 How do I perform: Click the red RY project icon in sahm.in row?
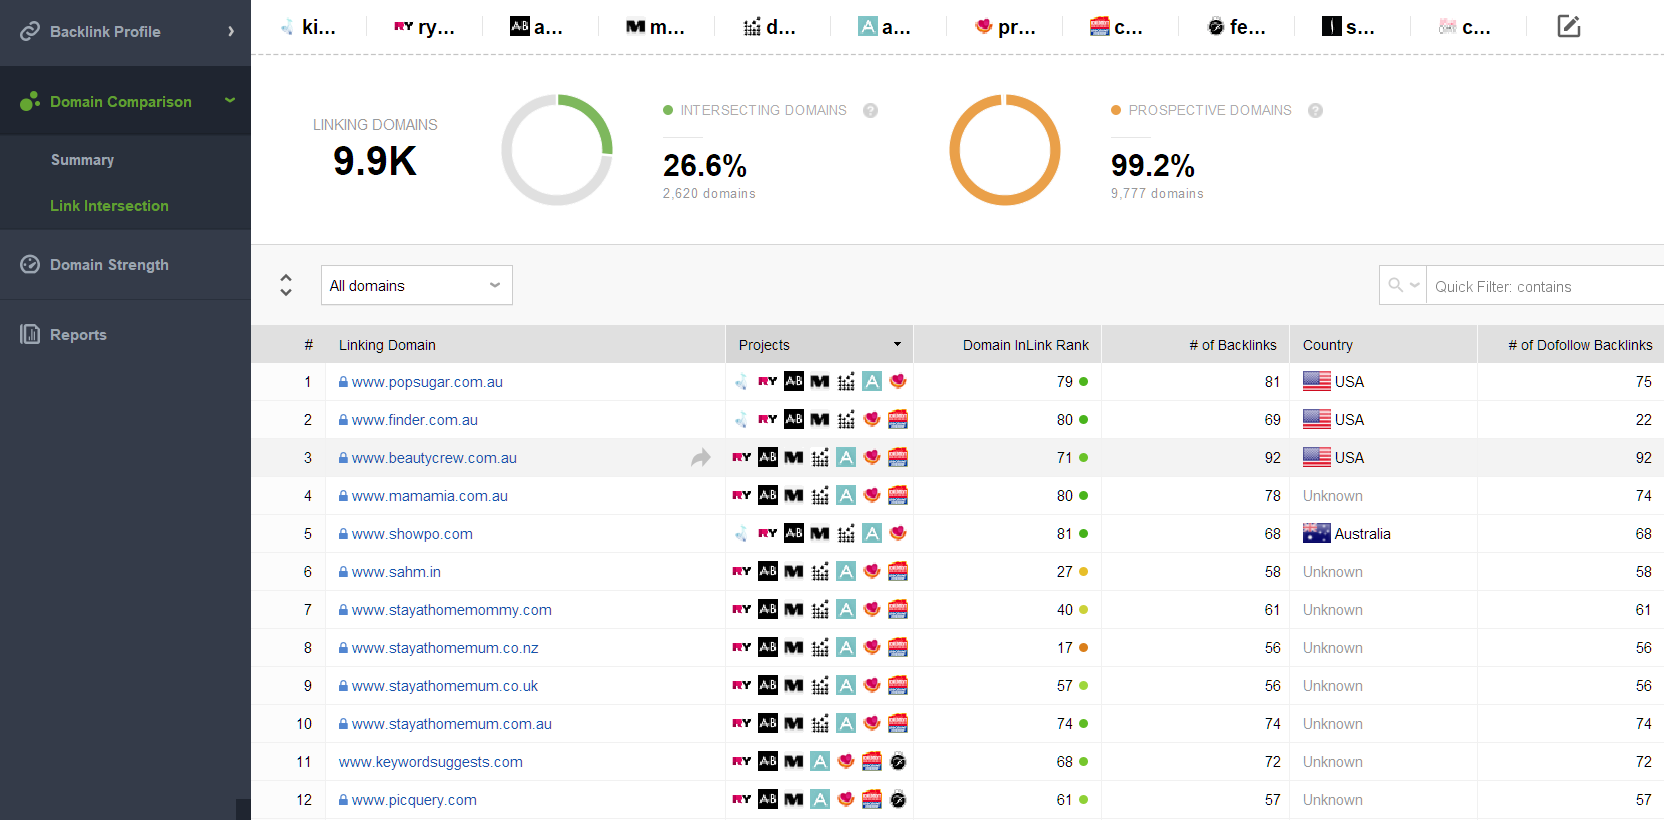click(742, 571)
